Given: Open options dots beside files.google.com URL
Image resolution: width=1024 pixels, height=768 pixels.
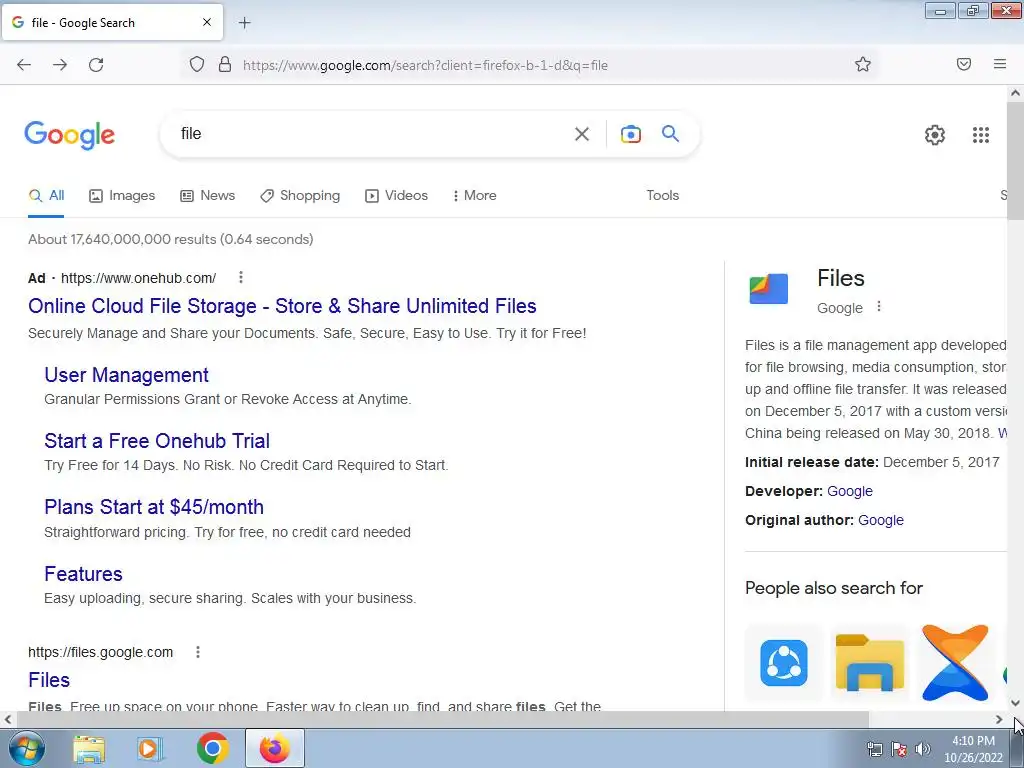Looking at the screenshot, I should pyautogui.click(x=198, y=652).
